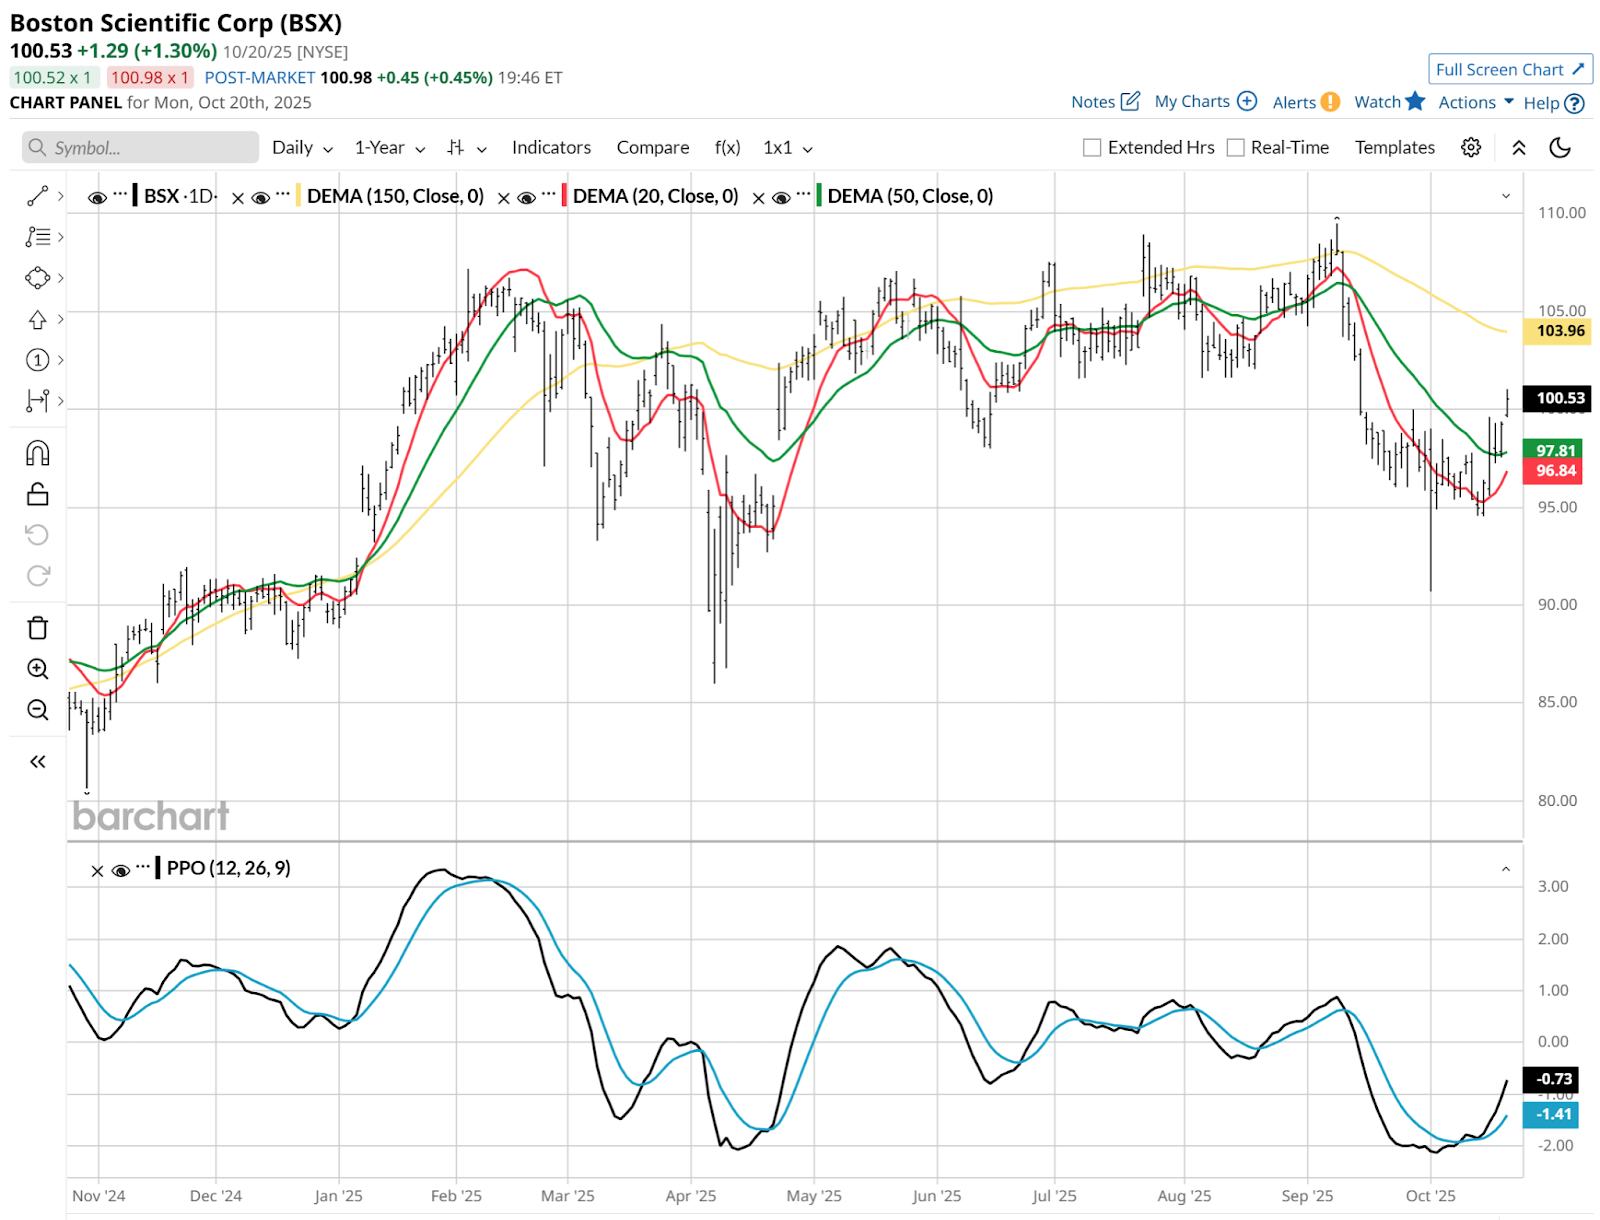Open the Actions dropdown menu
The height and width of the screenshot is (1220, 1600).
(x=1476, y=102)
